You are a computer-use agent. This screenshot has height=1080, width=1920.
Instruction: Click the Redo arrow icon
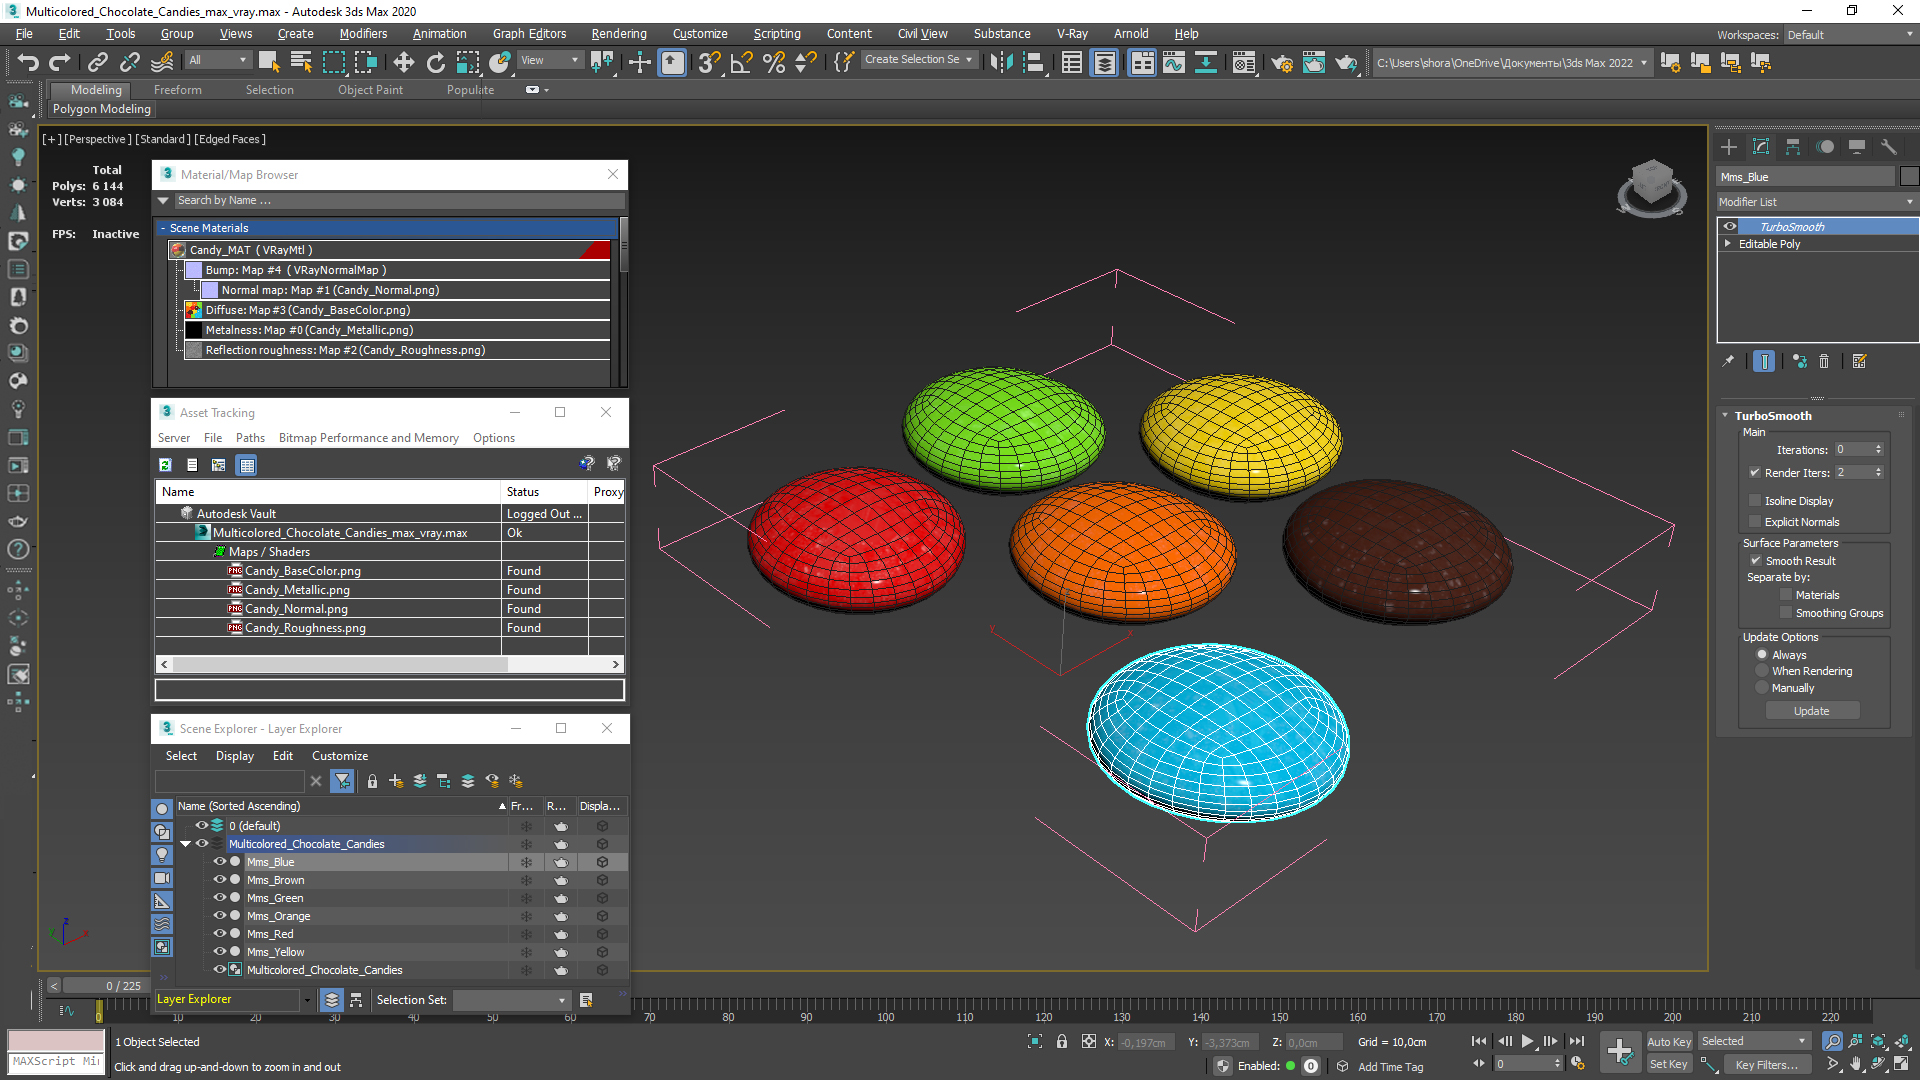60,63
